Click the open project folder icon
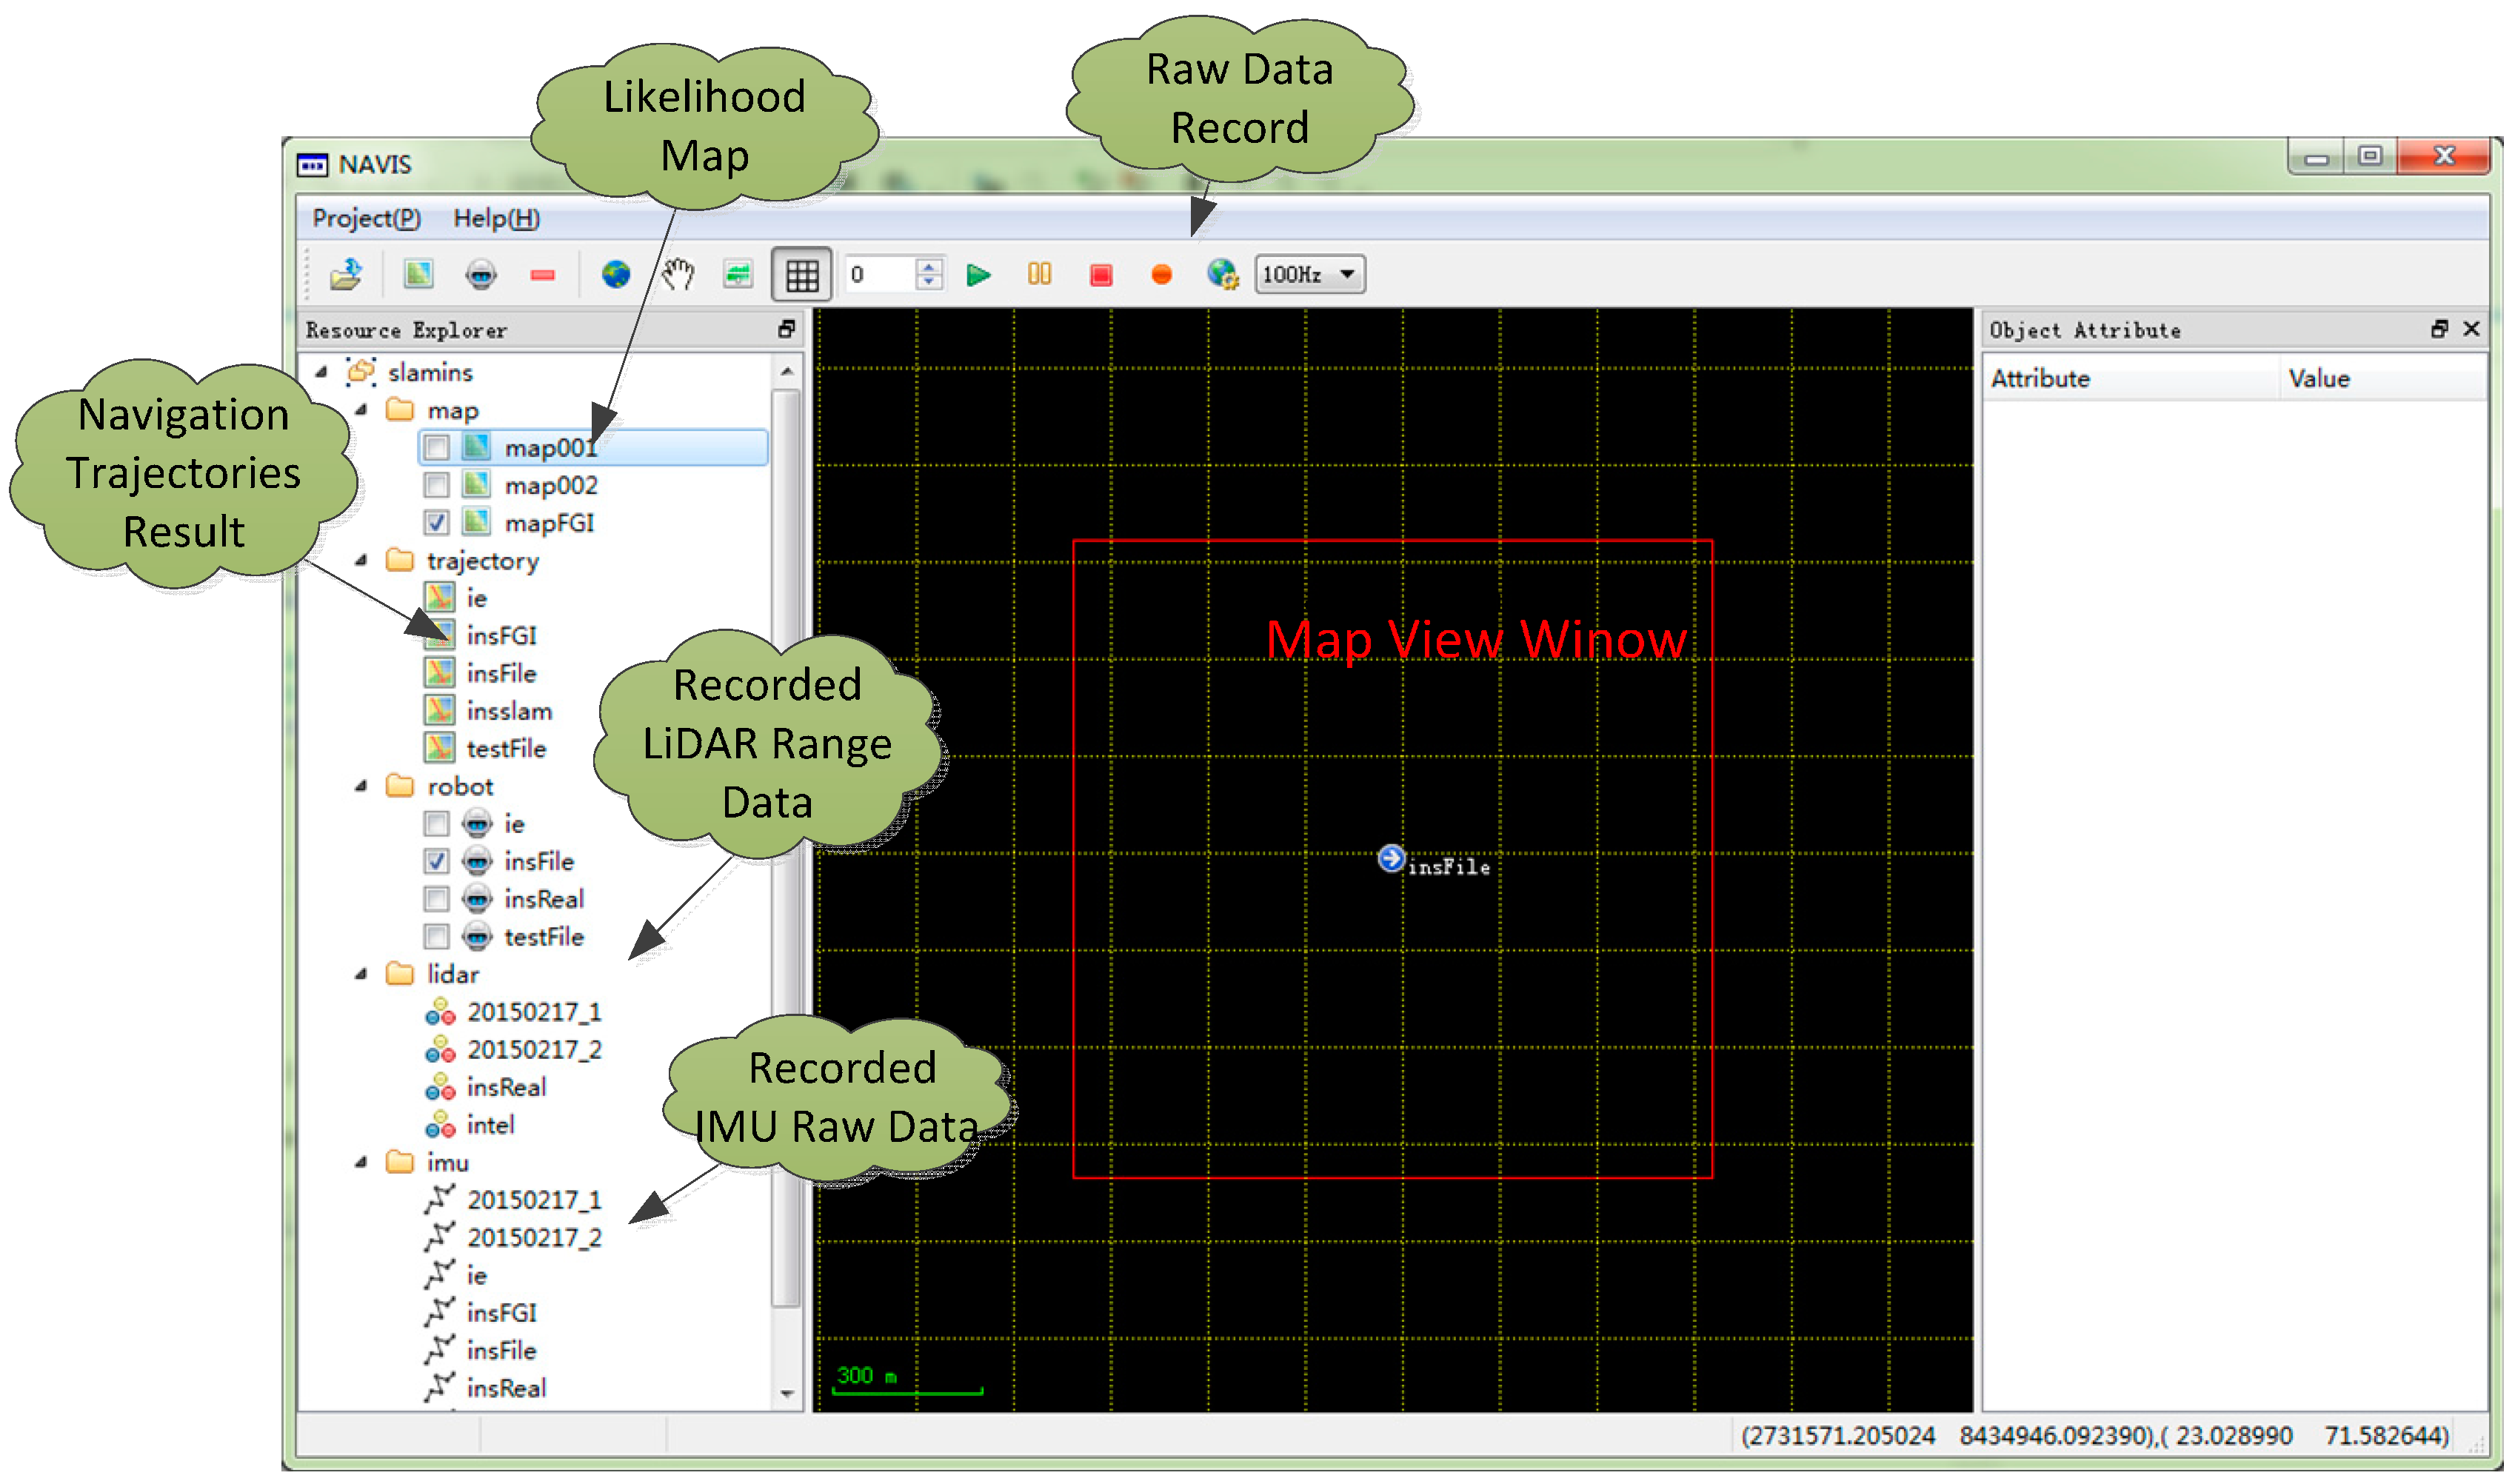2518x1484 pixels. 346,274
